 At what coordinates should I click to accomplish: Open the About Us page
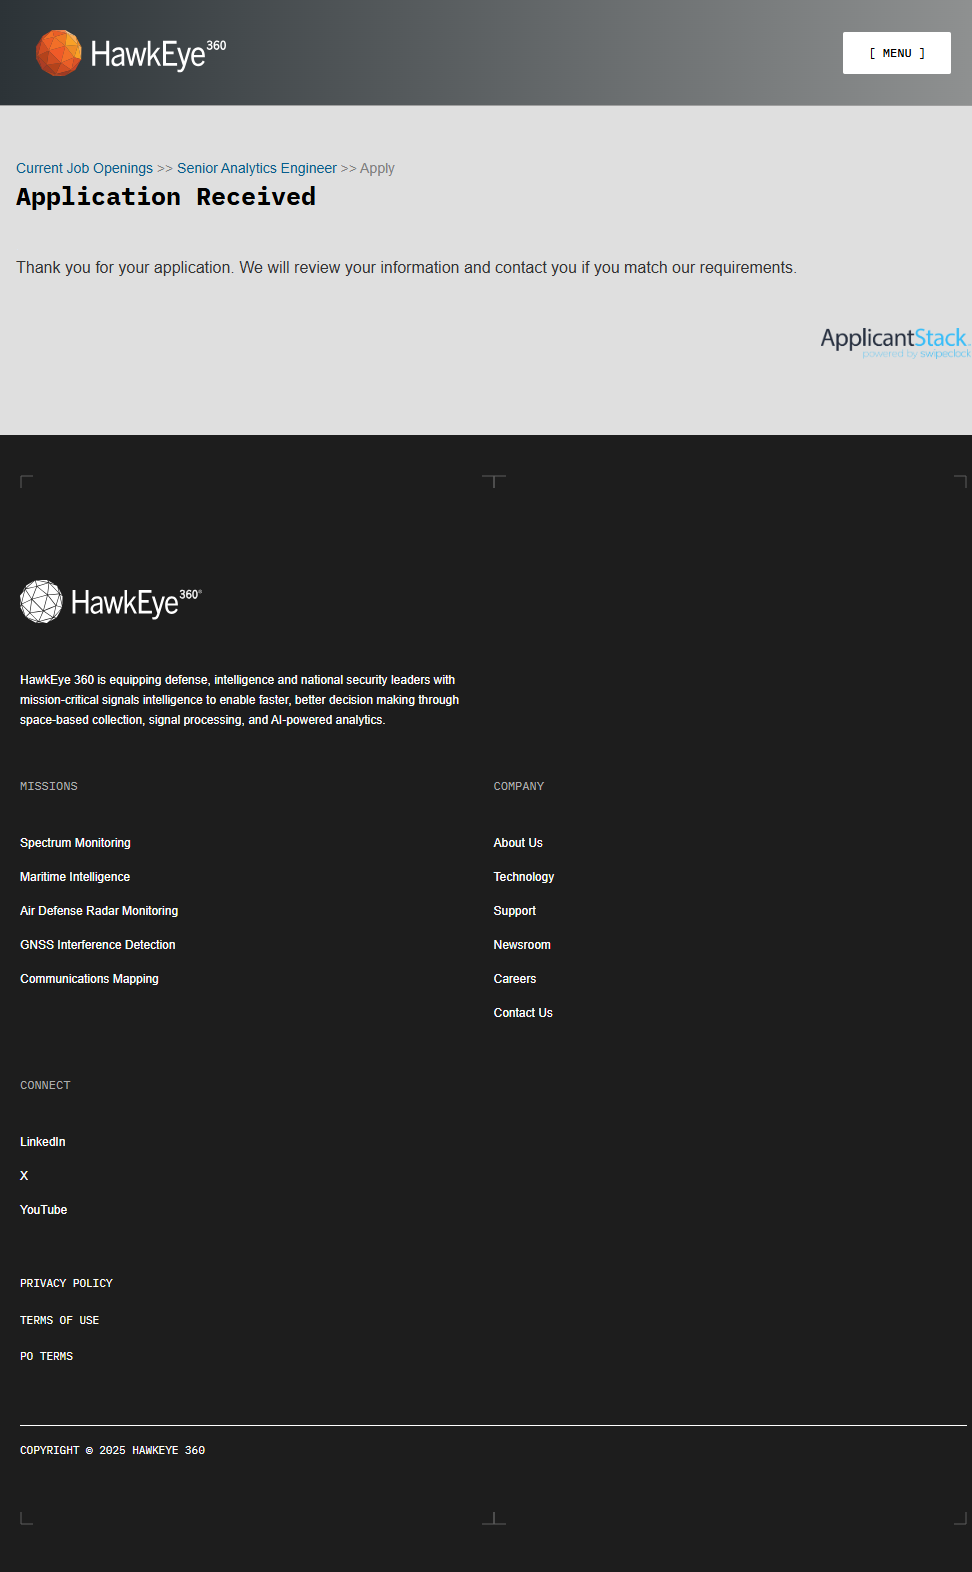(518, 843)
